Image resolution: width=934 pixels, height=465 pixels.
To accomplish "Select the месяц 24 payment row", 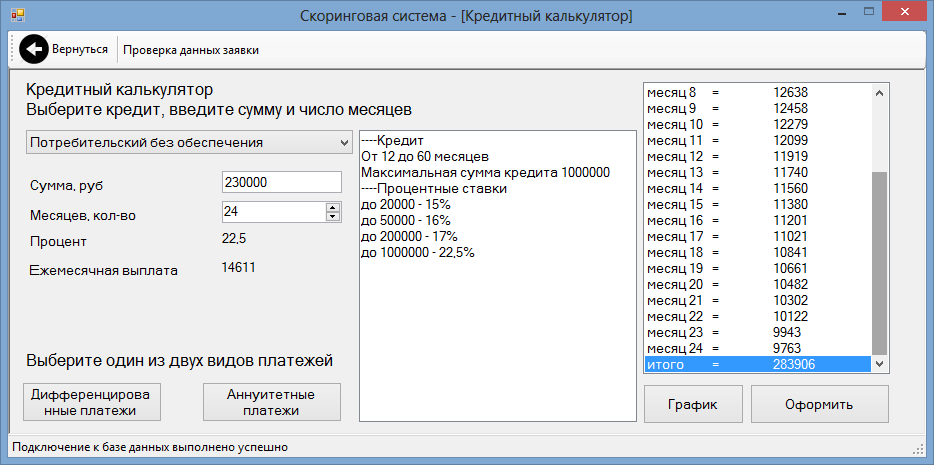I will point(758,348).
